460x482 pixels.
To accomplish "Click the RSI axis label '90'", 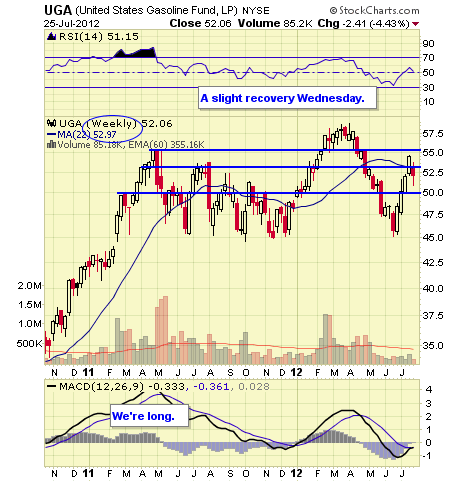I will tap(428, 43).
